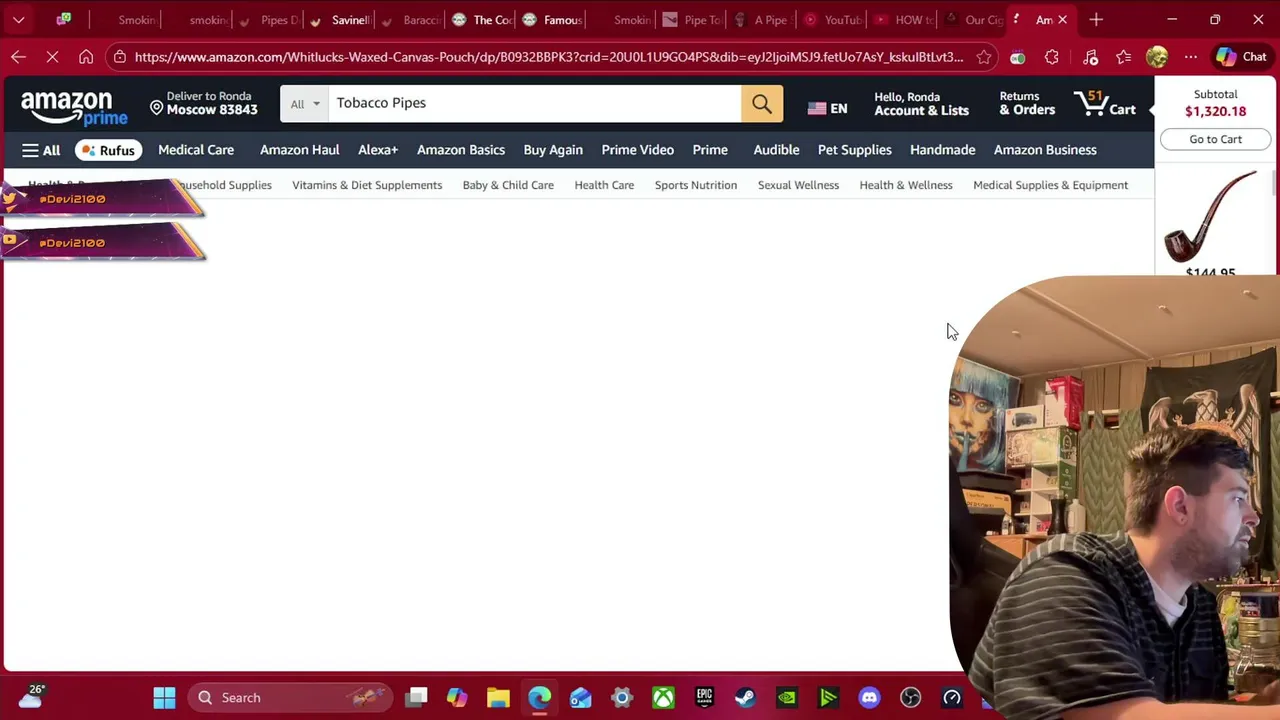Open the Extensions puzzle piece icon

(x=1052, y=57)
